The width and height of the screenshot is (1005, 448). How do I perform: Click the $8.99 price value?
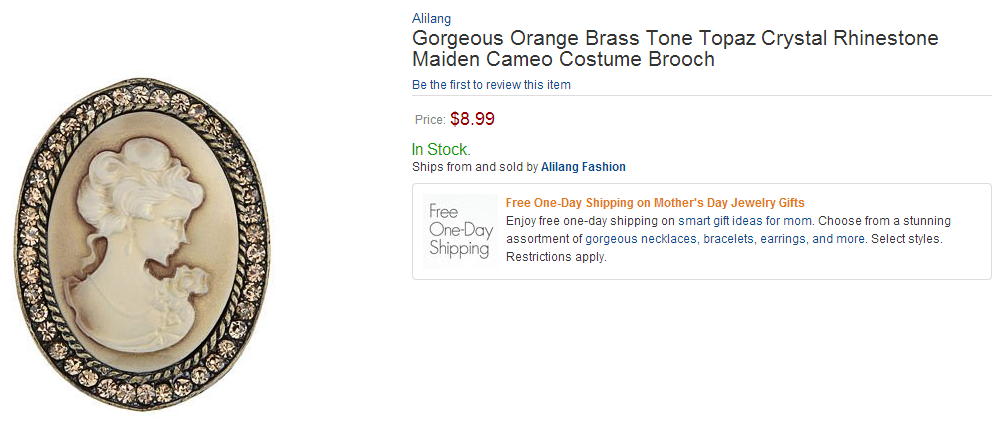[x=472, y=119]
